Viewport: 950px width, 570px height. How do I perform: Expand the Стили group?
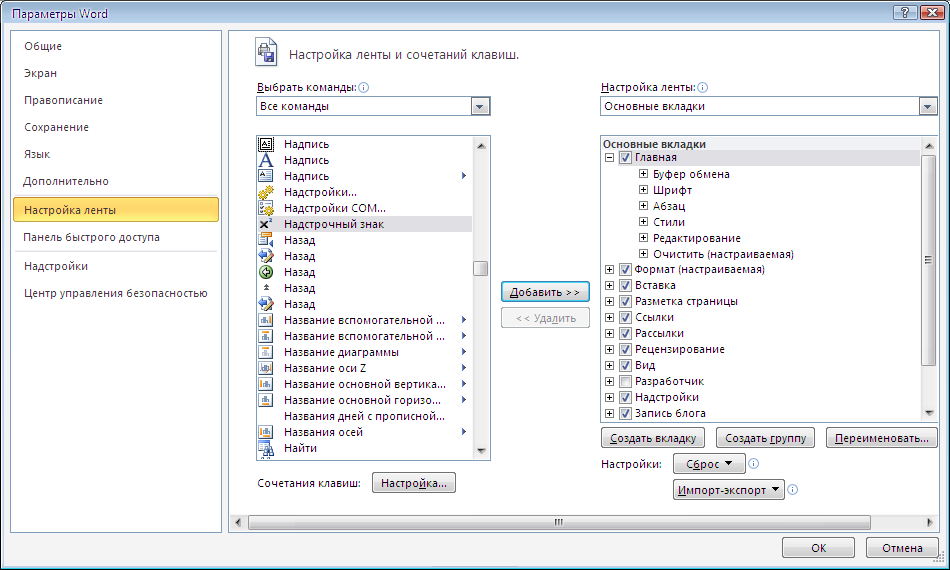pos(643,222)
